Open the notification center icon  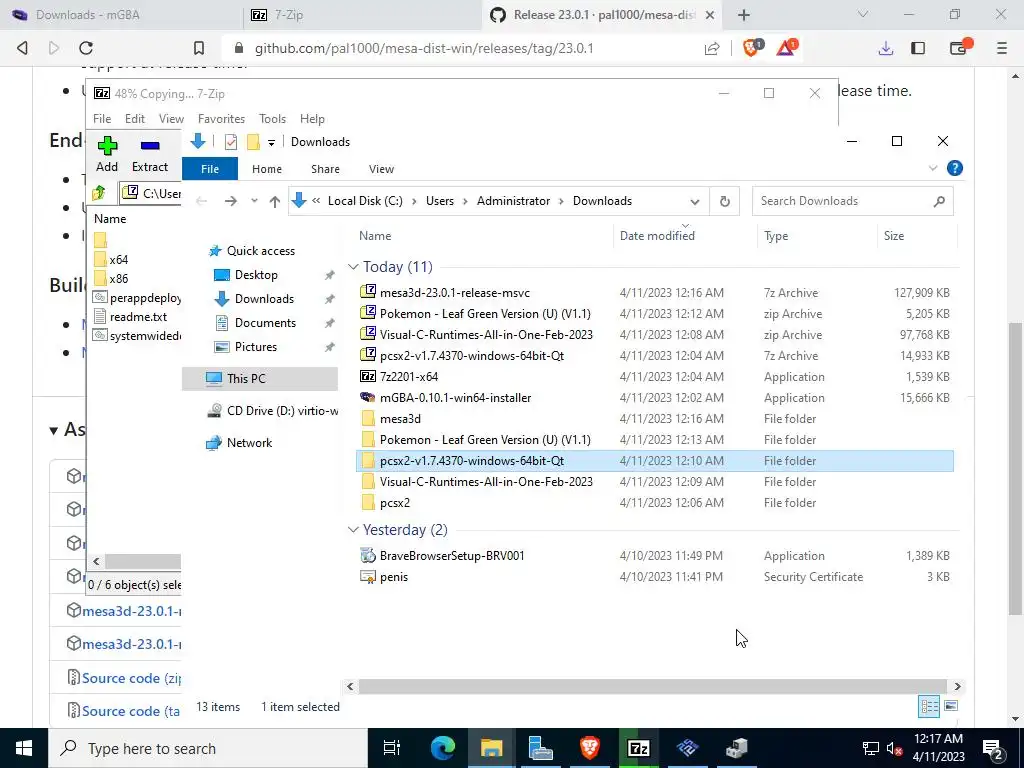[993, 748]
